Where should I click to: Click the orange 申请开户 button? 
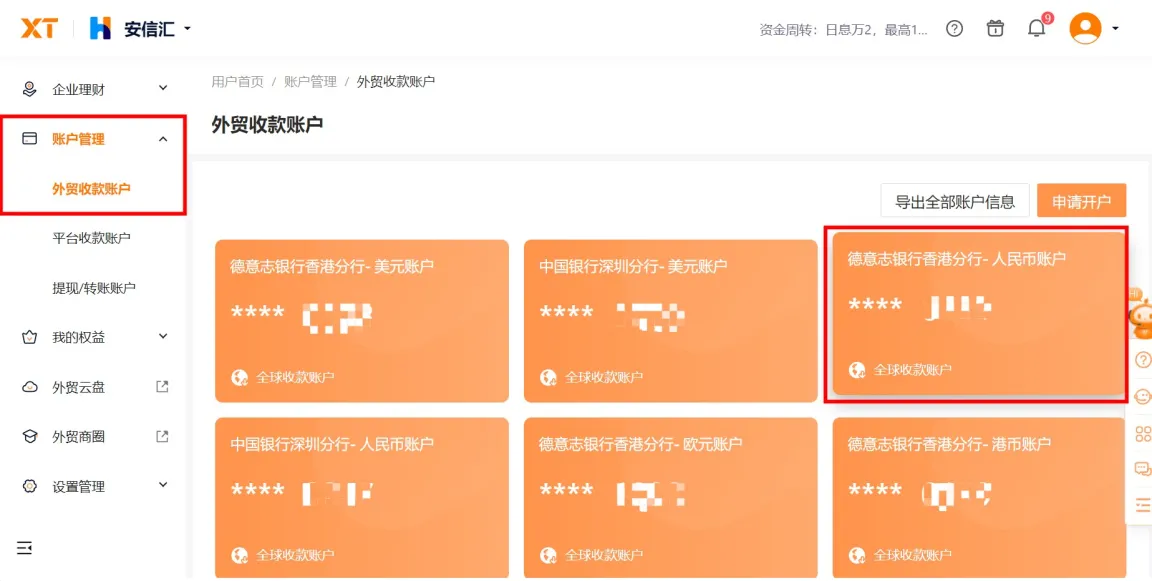click(x=1081, y=201)
